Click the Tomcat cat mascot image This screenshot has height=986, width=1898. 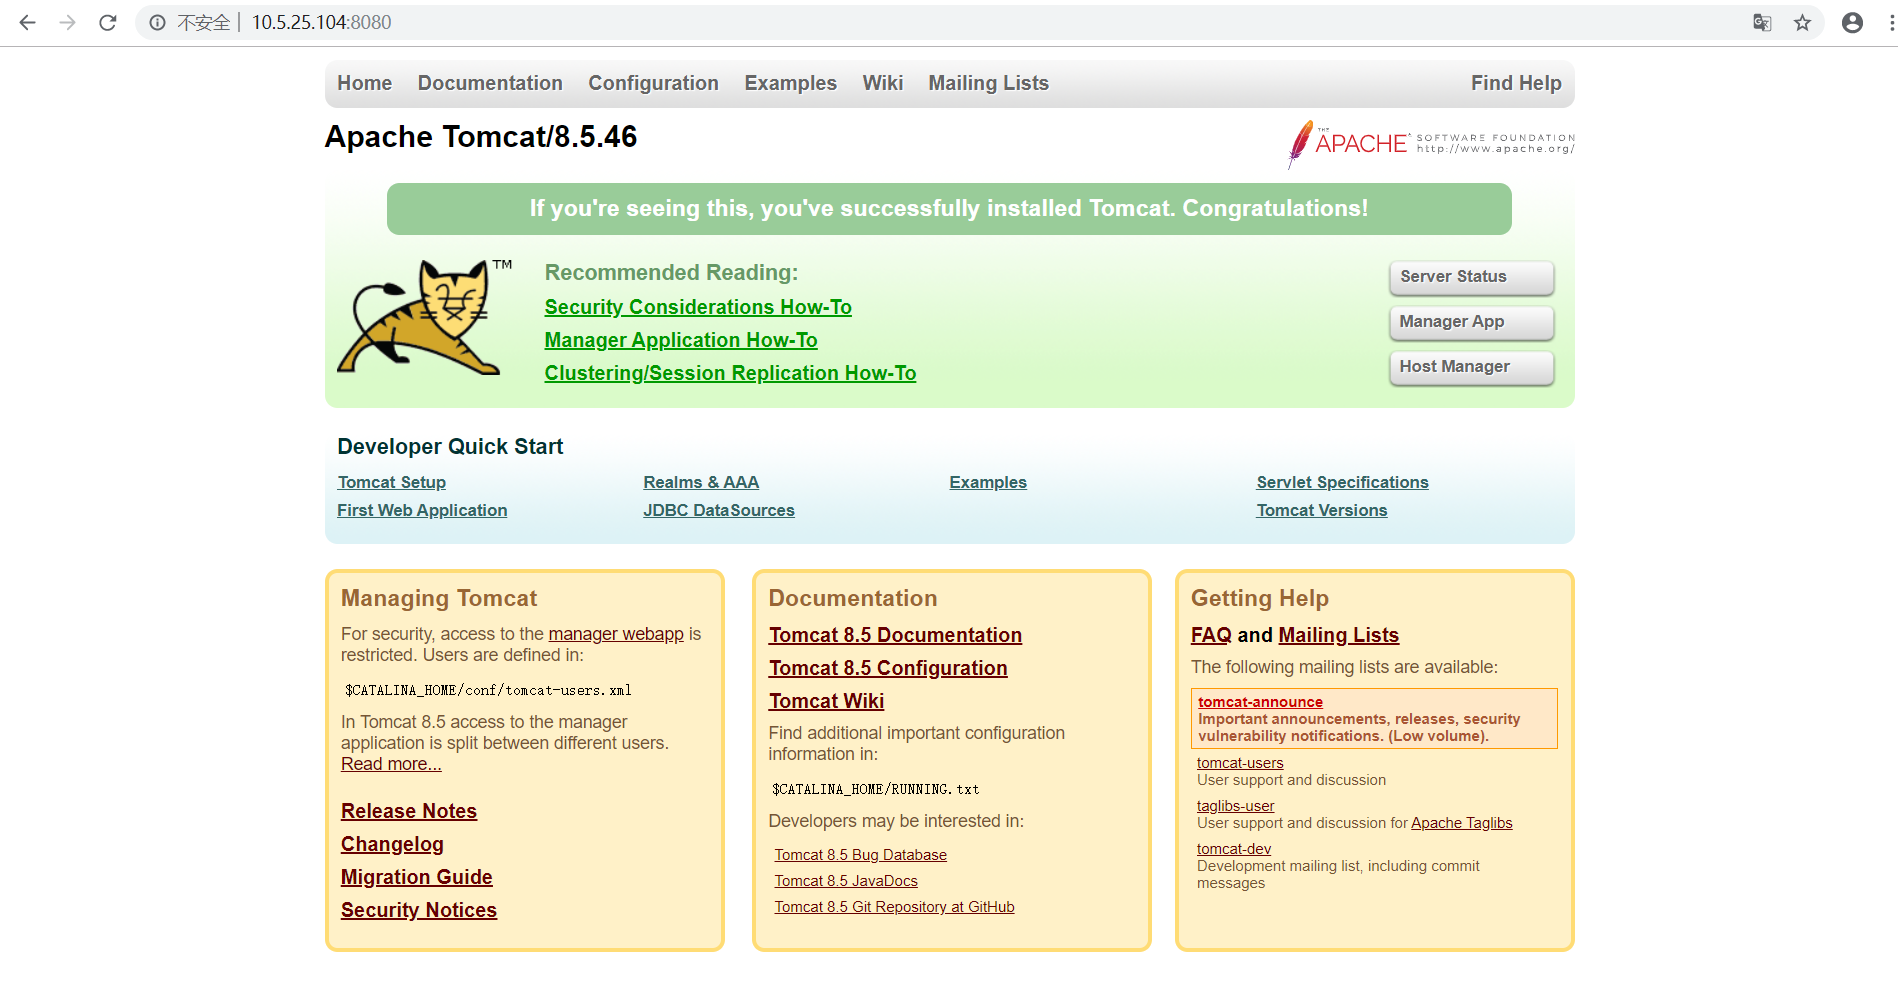(x=424, y=317)
